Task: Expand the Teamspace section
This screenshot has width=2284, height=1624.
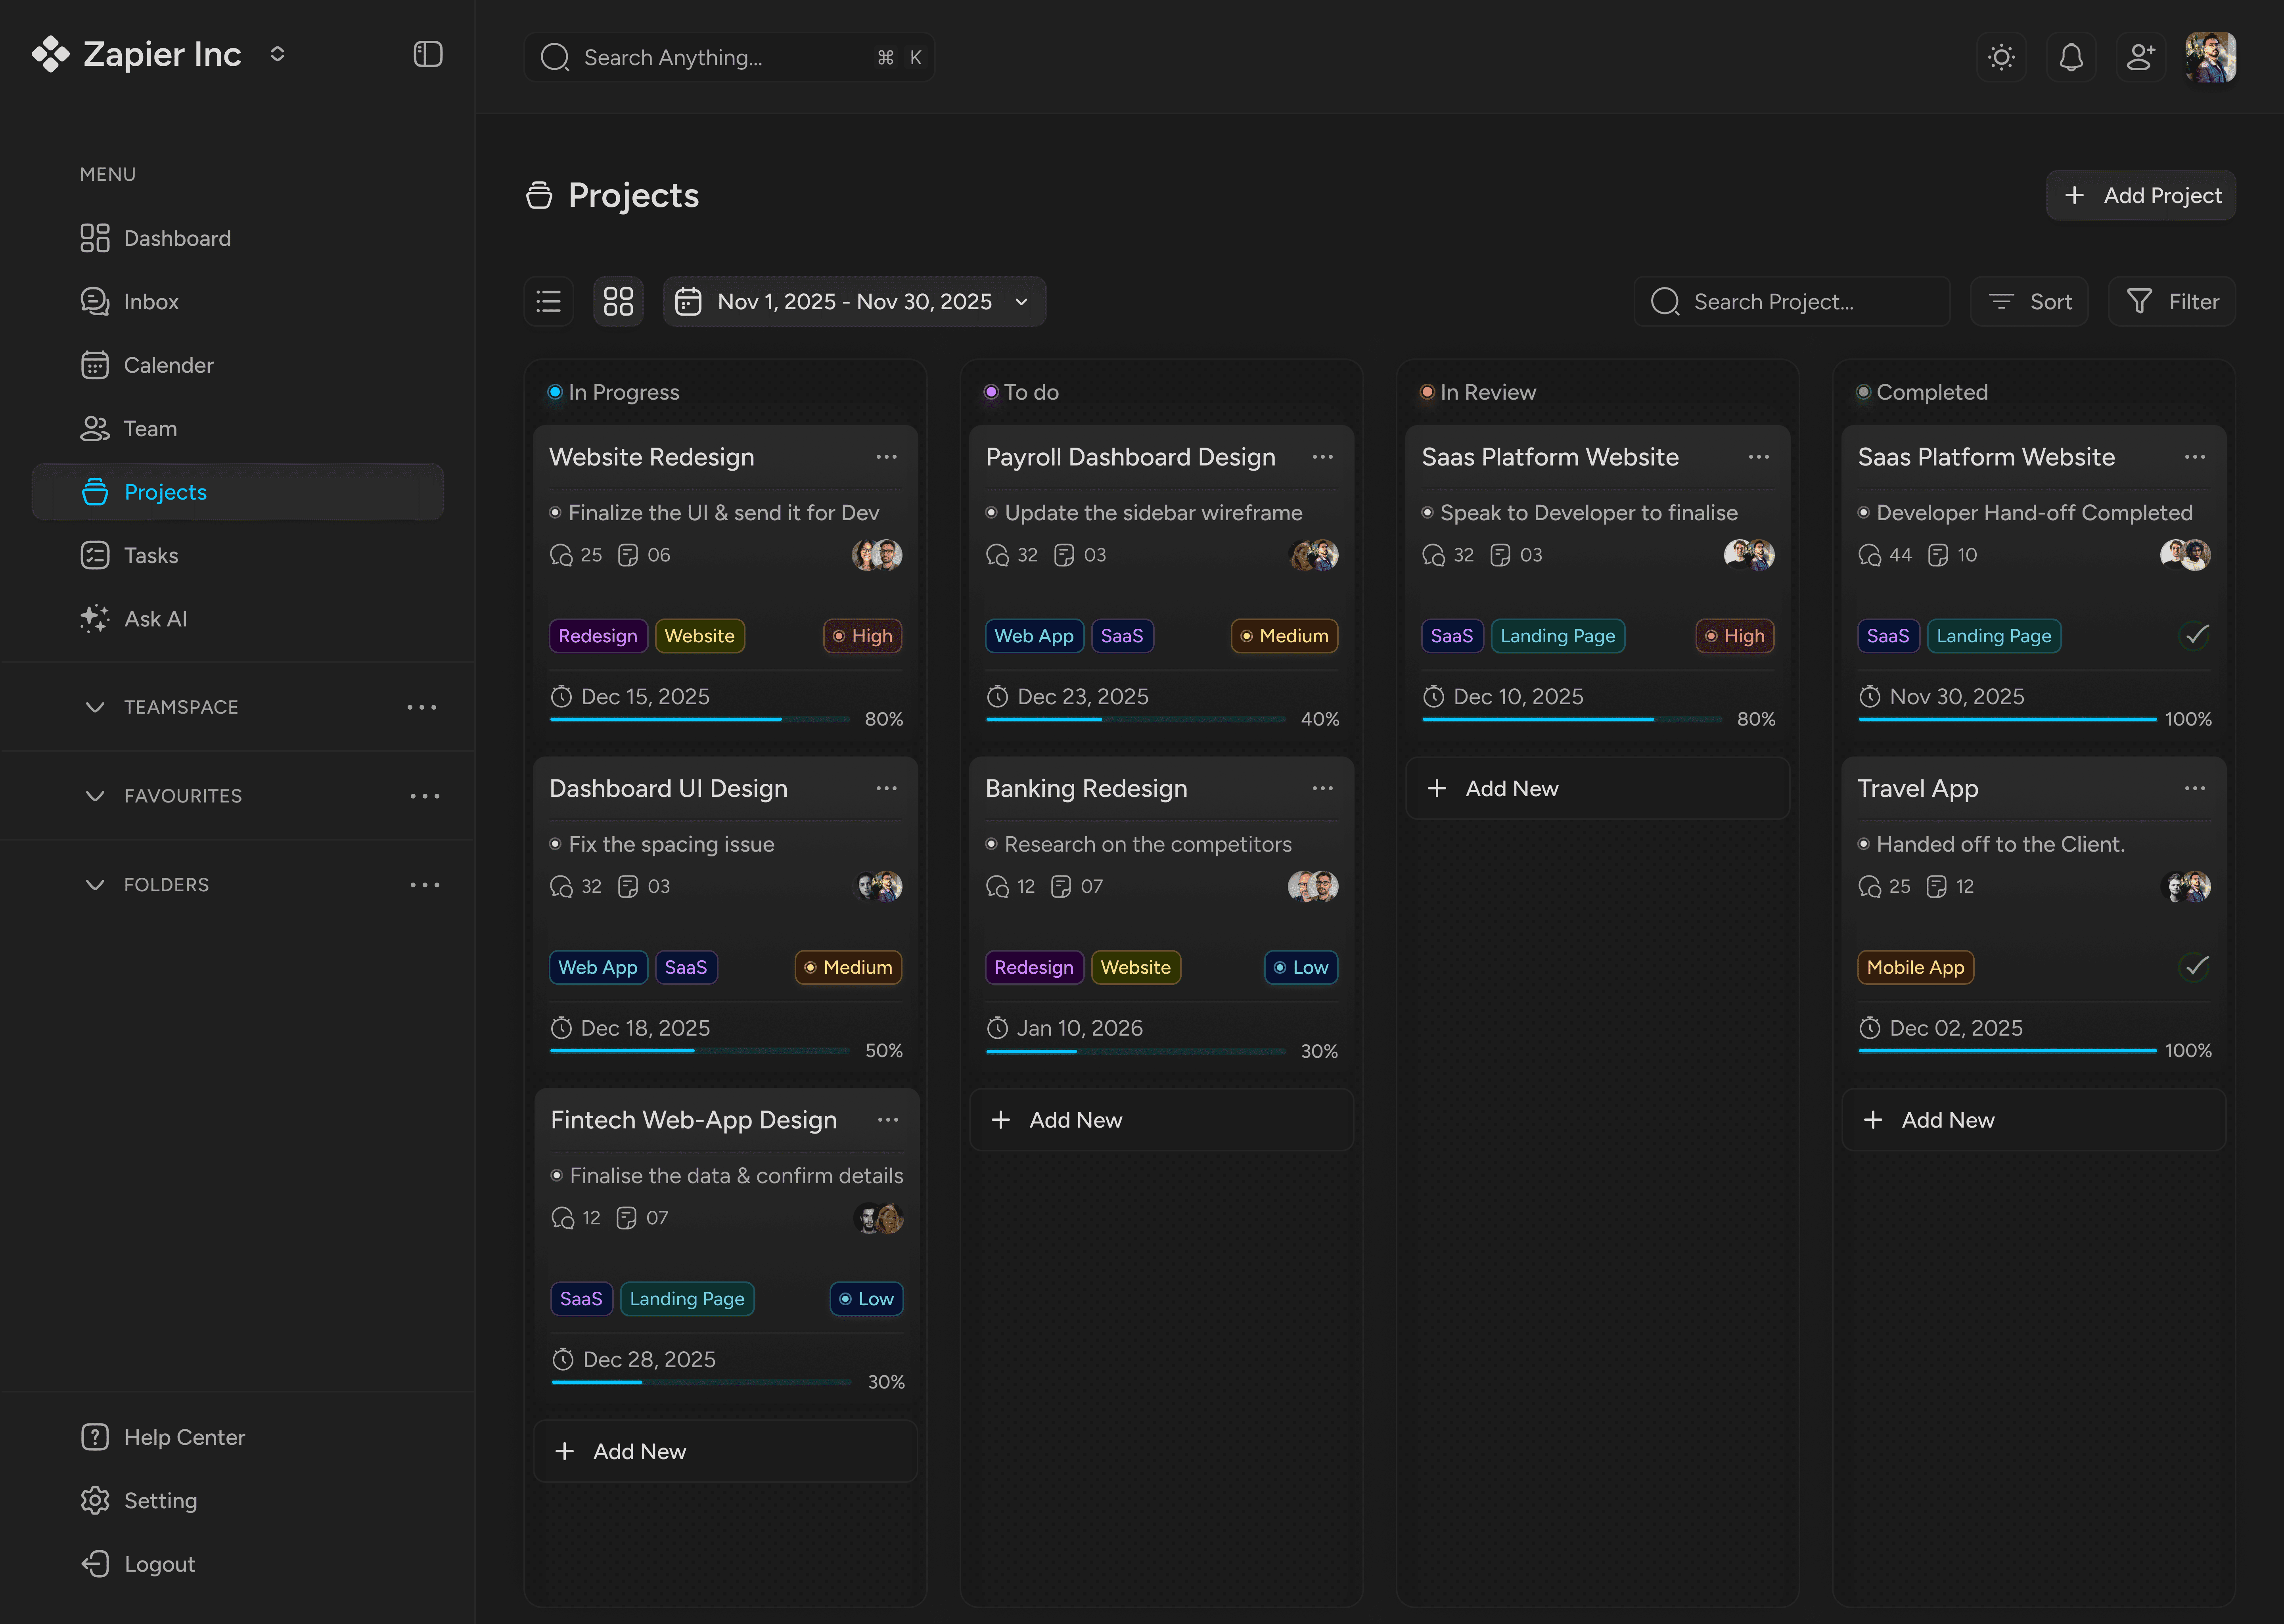Action: point(95,707)
